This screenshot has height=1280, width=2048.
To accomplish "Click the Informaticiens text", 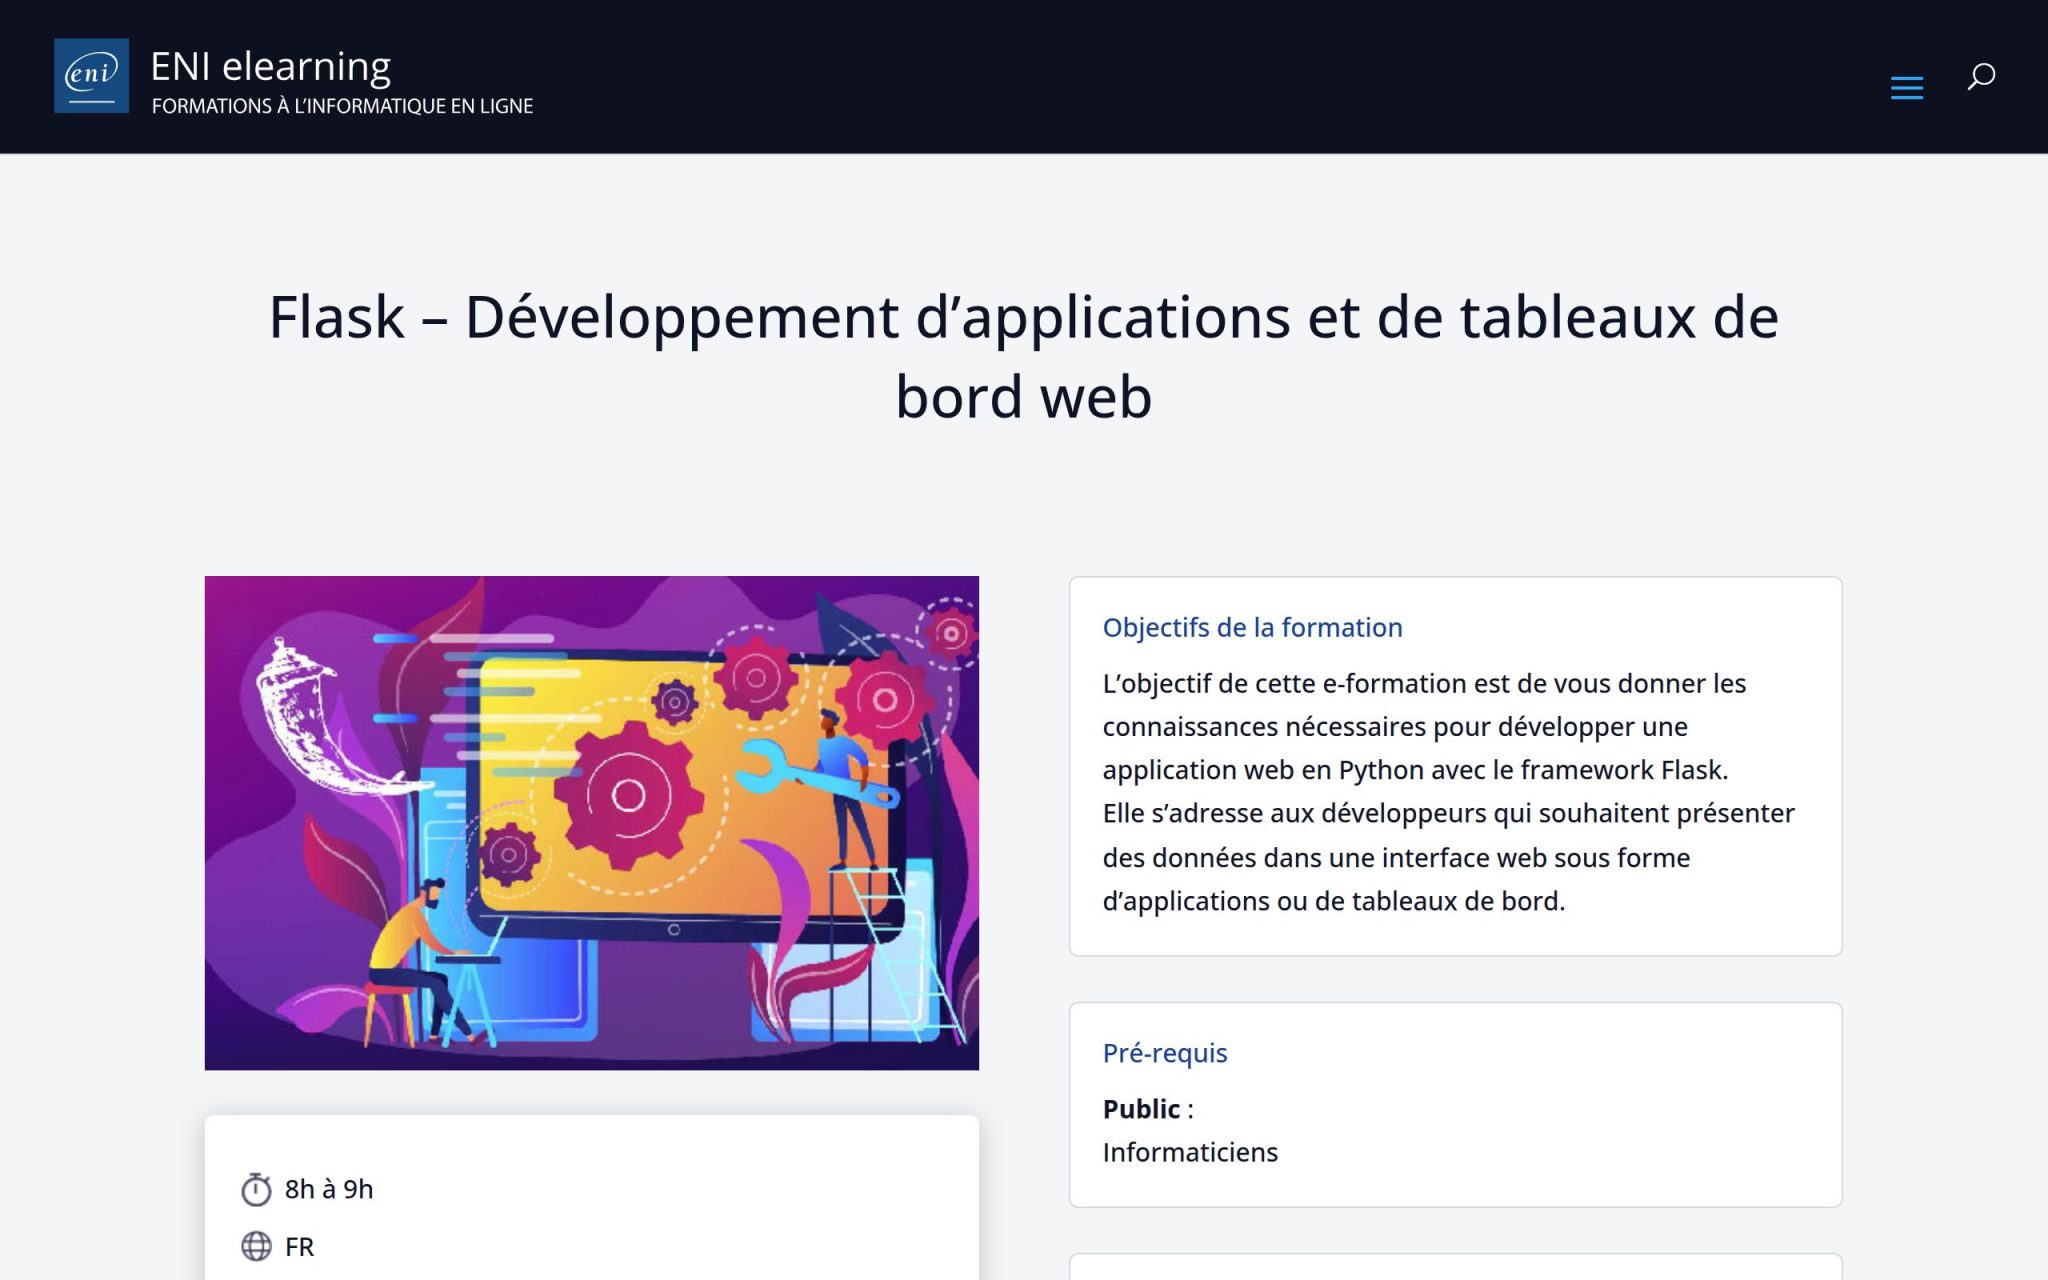I will click(x=1190, y=1152).
